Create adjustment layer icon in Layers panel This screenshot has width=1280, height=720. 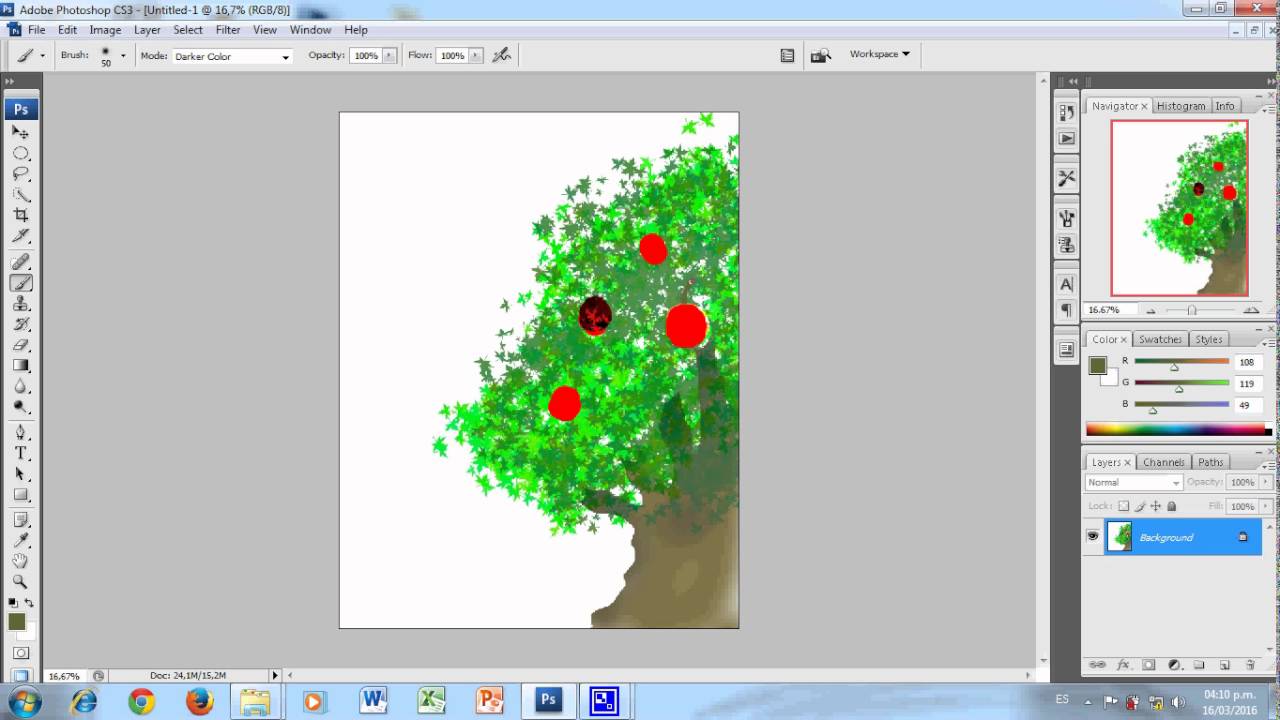(1174, 665)
